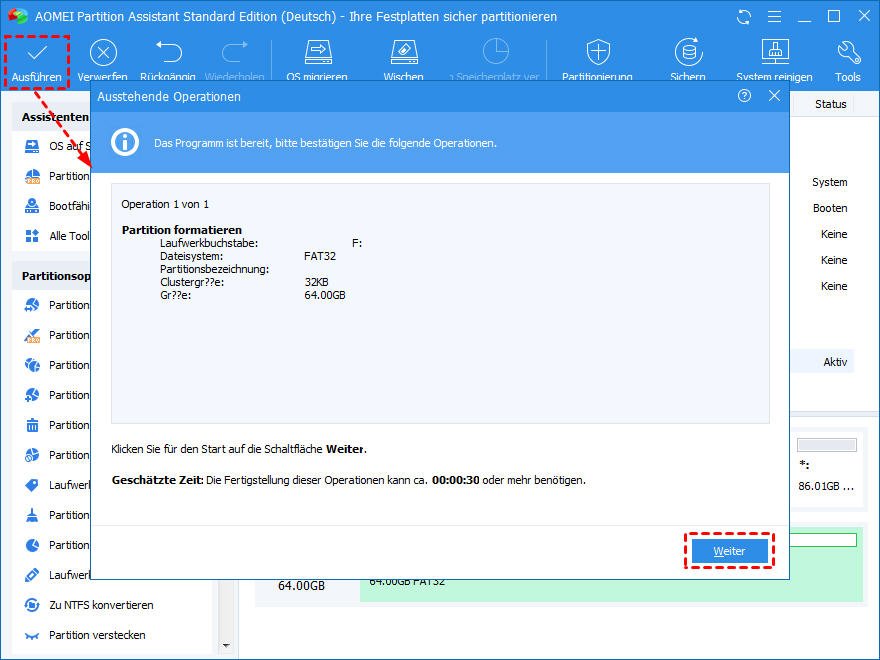Click the Weiter button

pos(729,551)
